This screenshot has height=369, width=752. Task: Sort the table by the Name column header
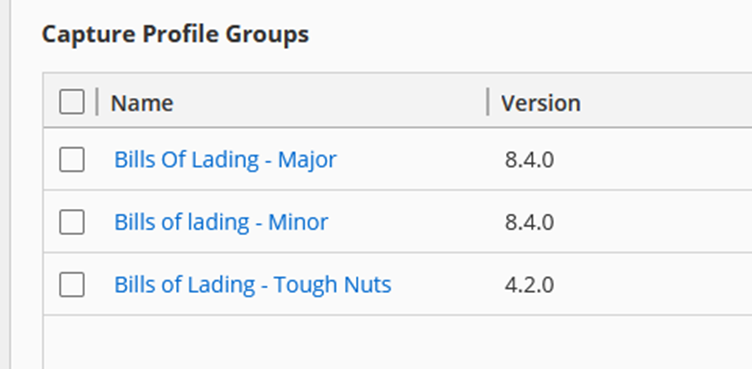coord(142,103)
